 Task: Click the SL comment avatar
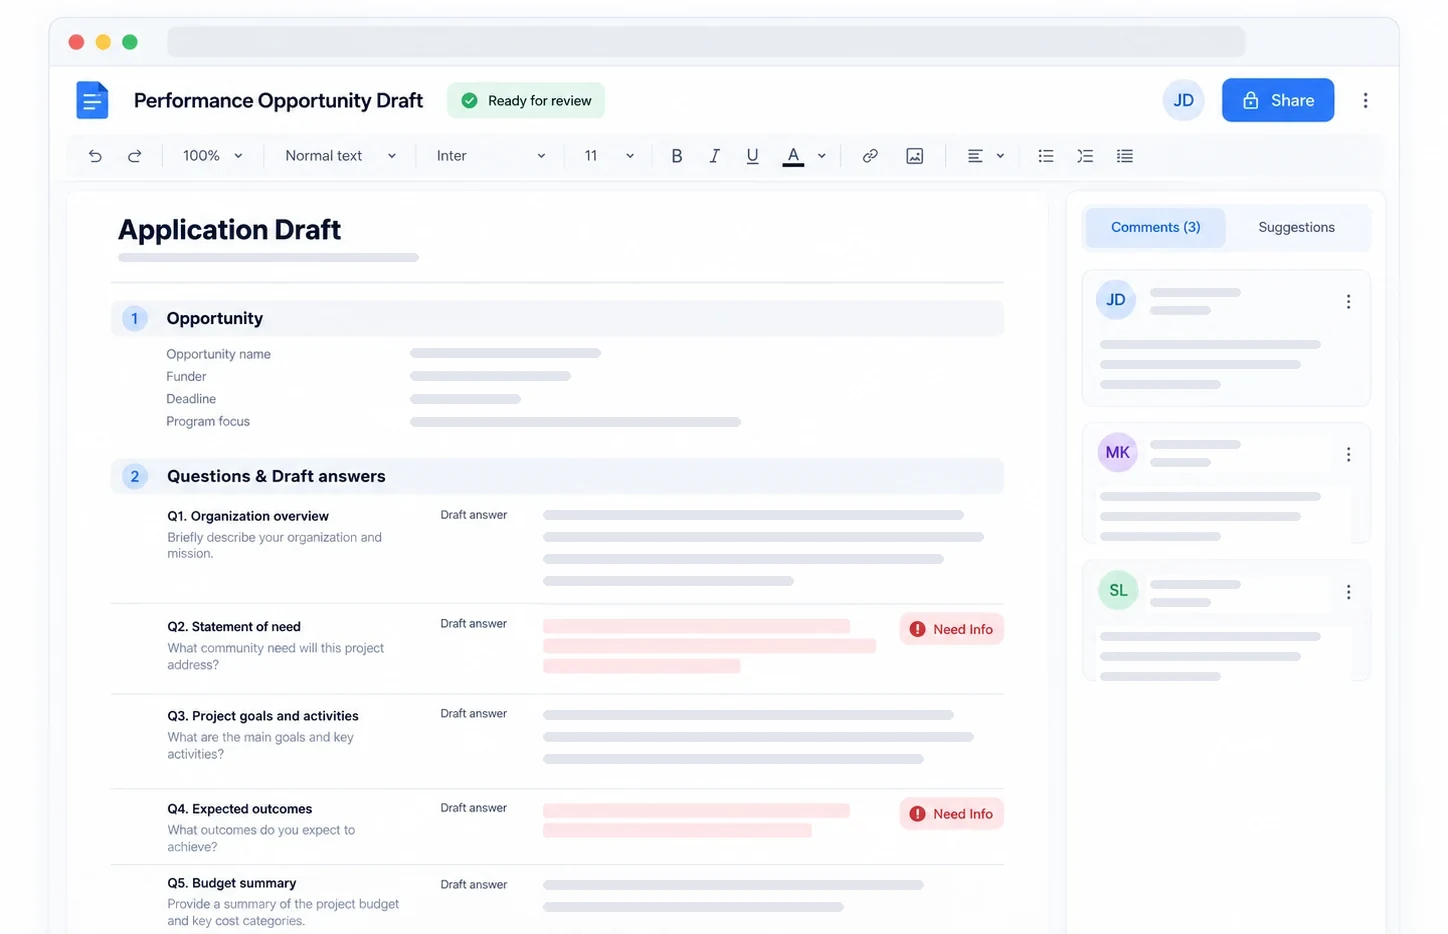coord(1117,590)
